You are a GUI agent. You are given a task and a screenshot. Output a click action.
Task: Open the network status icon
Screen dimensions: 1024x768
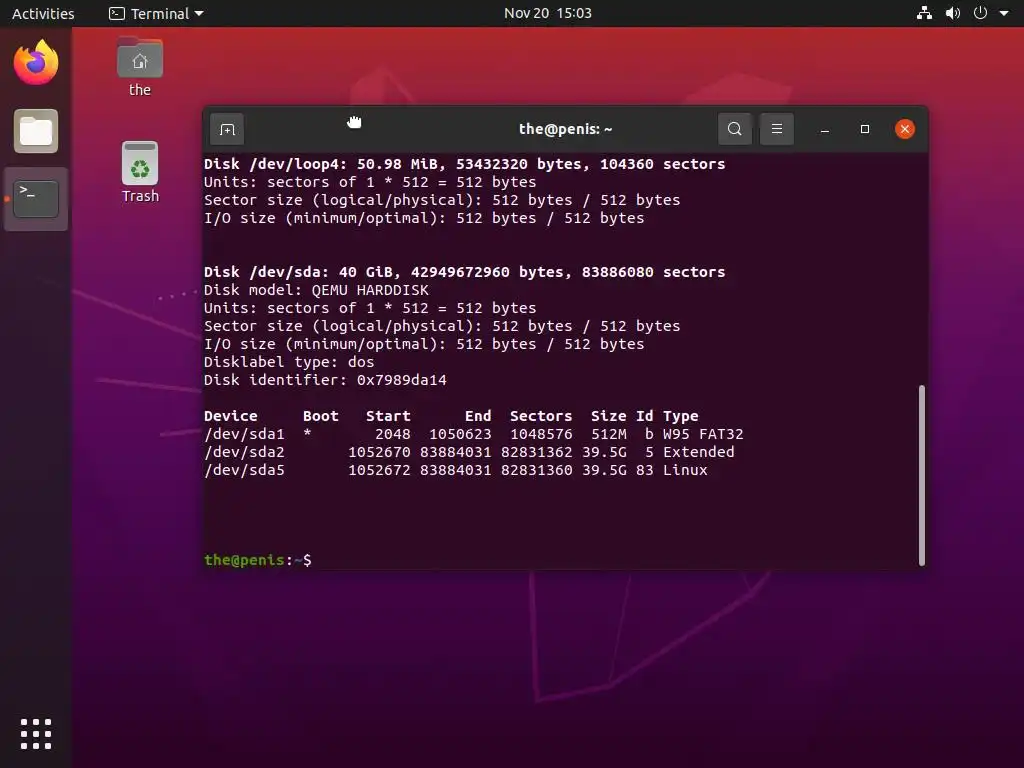point(924,13)
